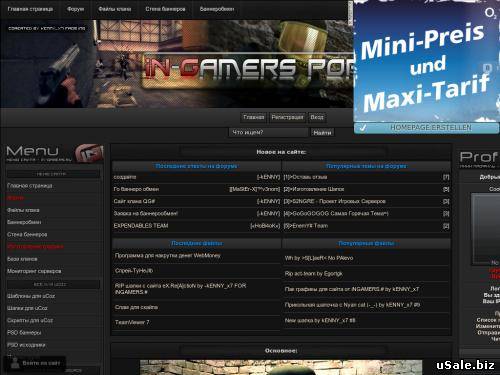500x375 pixels.
Task: Click Последние ответы на форуме header
Action: [196, 166]
